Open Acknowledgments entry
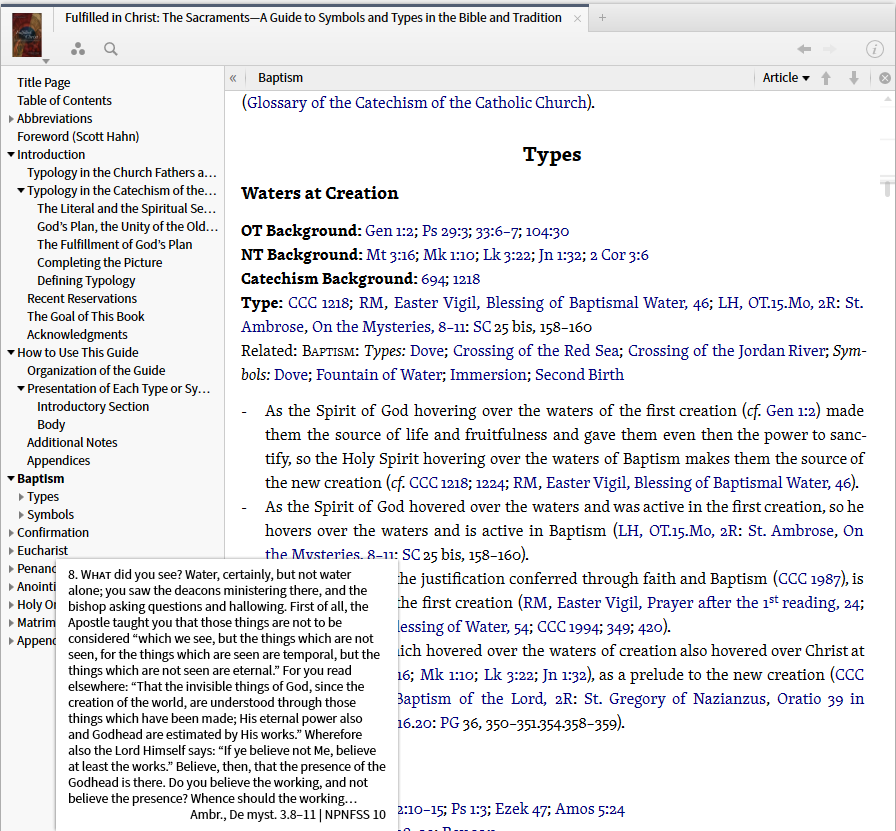 (x=77, y=334)
